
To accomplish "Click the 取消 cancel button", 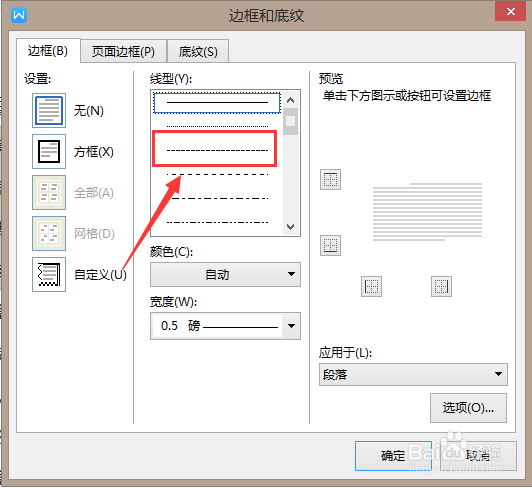I will point(478,456).
